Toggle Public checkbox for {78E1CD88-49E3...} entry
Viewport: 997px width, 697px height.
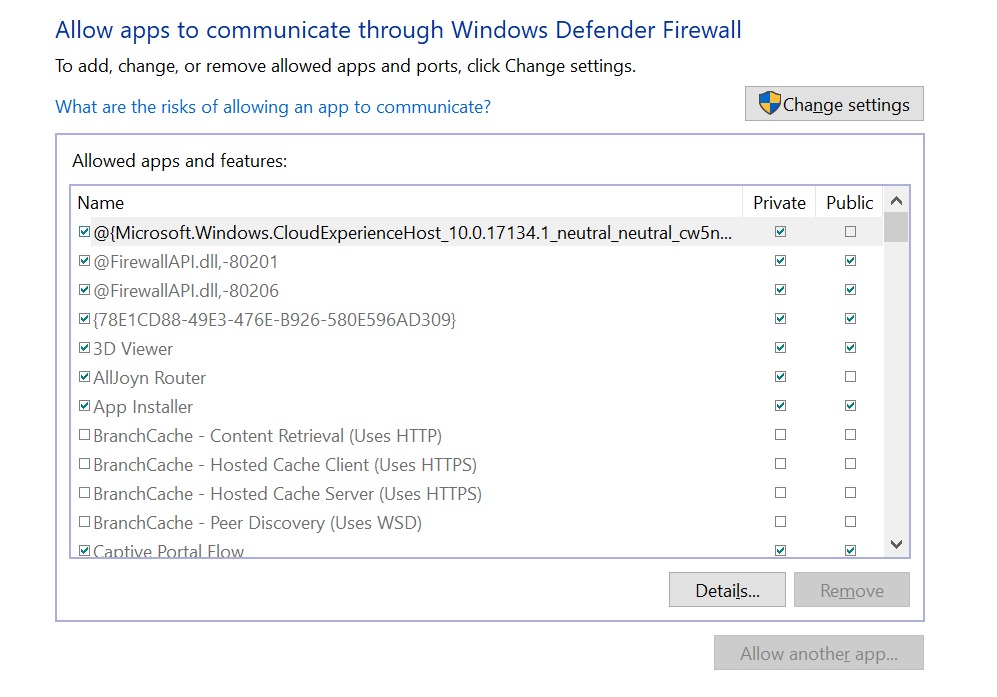coord(850,319)
